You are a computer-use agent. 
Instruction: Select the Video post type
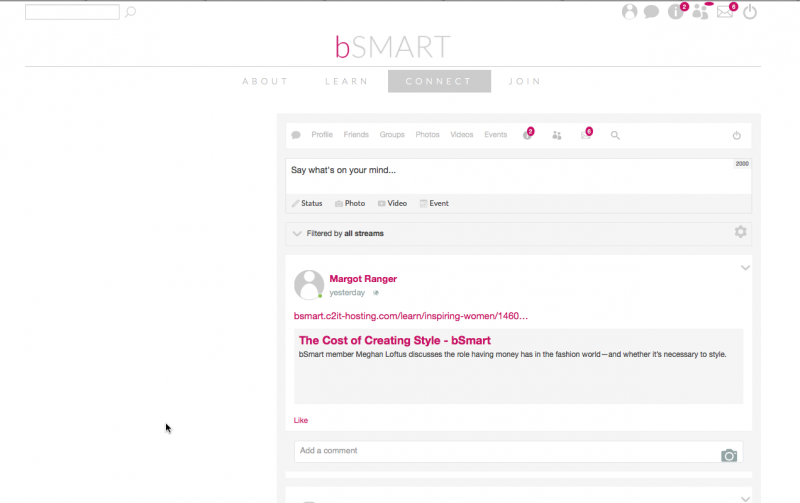[392, 203]
